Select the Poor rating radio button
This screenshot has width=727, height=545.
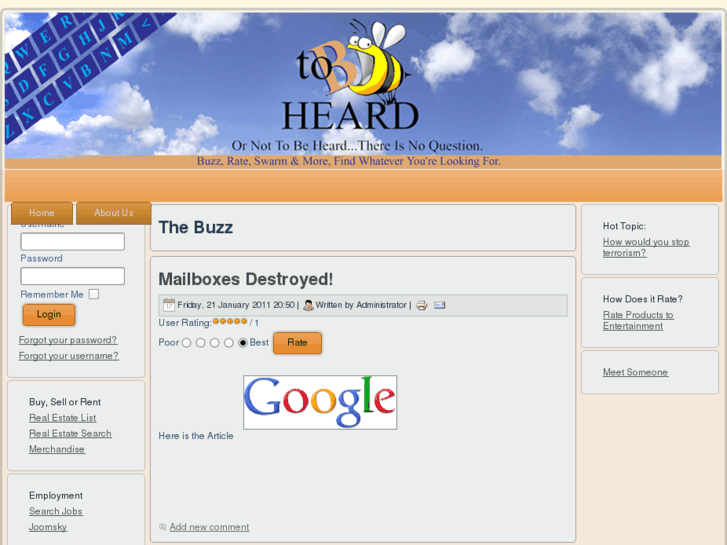[186, 343]
